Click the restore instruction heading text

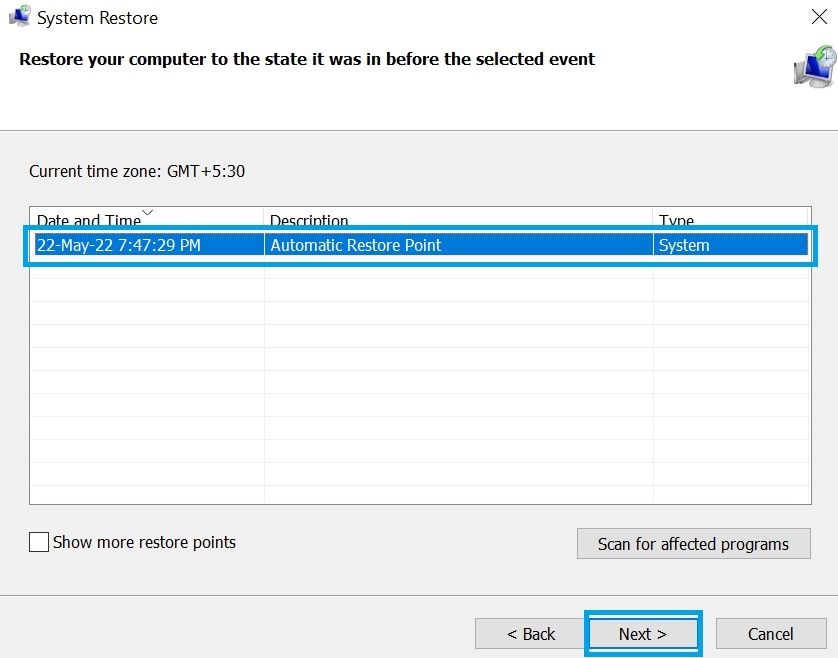click(x=306, y=59)
